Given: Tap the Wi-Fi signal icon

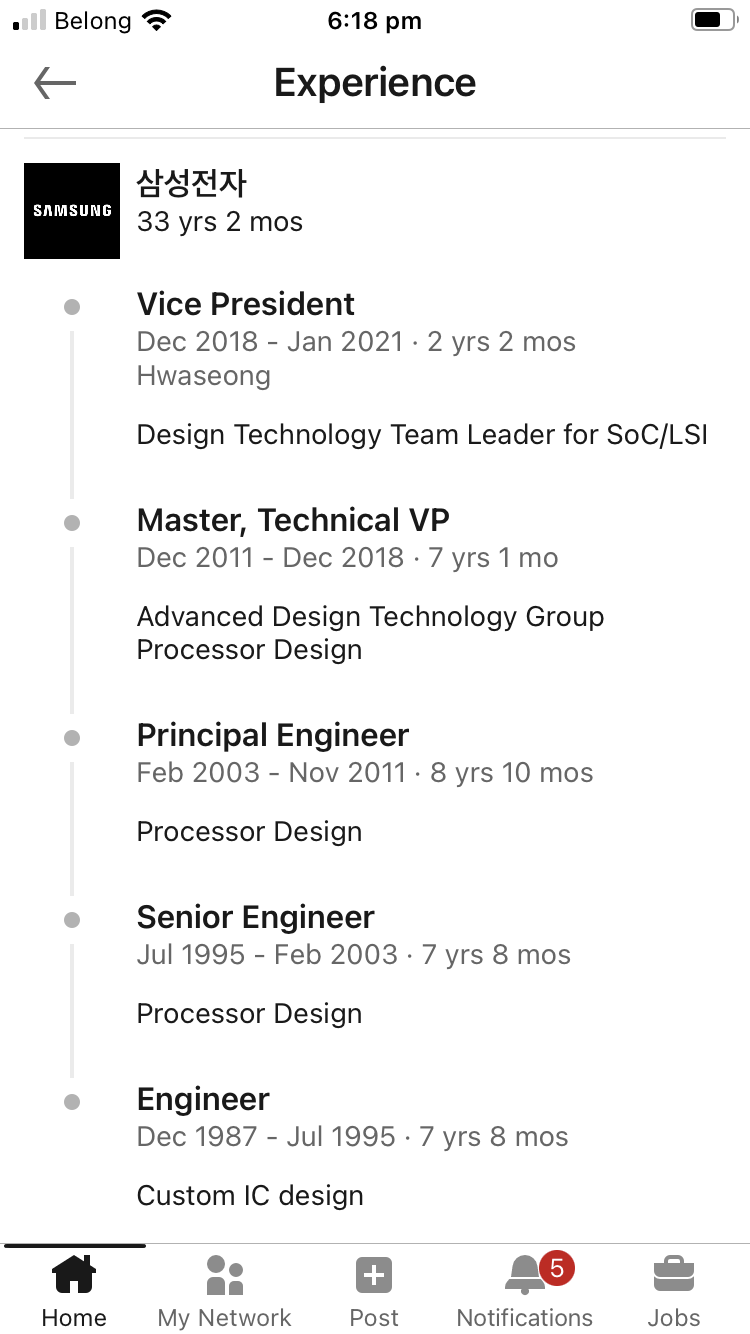Looking at the screenshot, I should coord(156,20).
